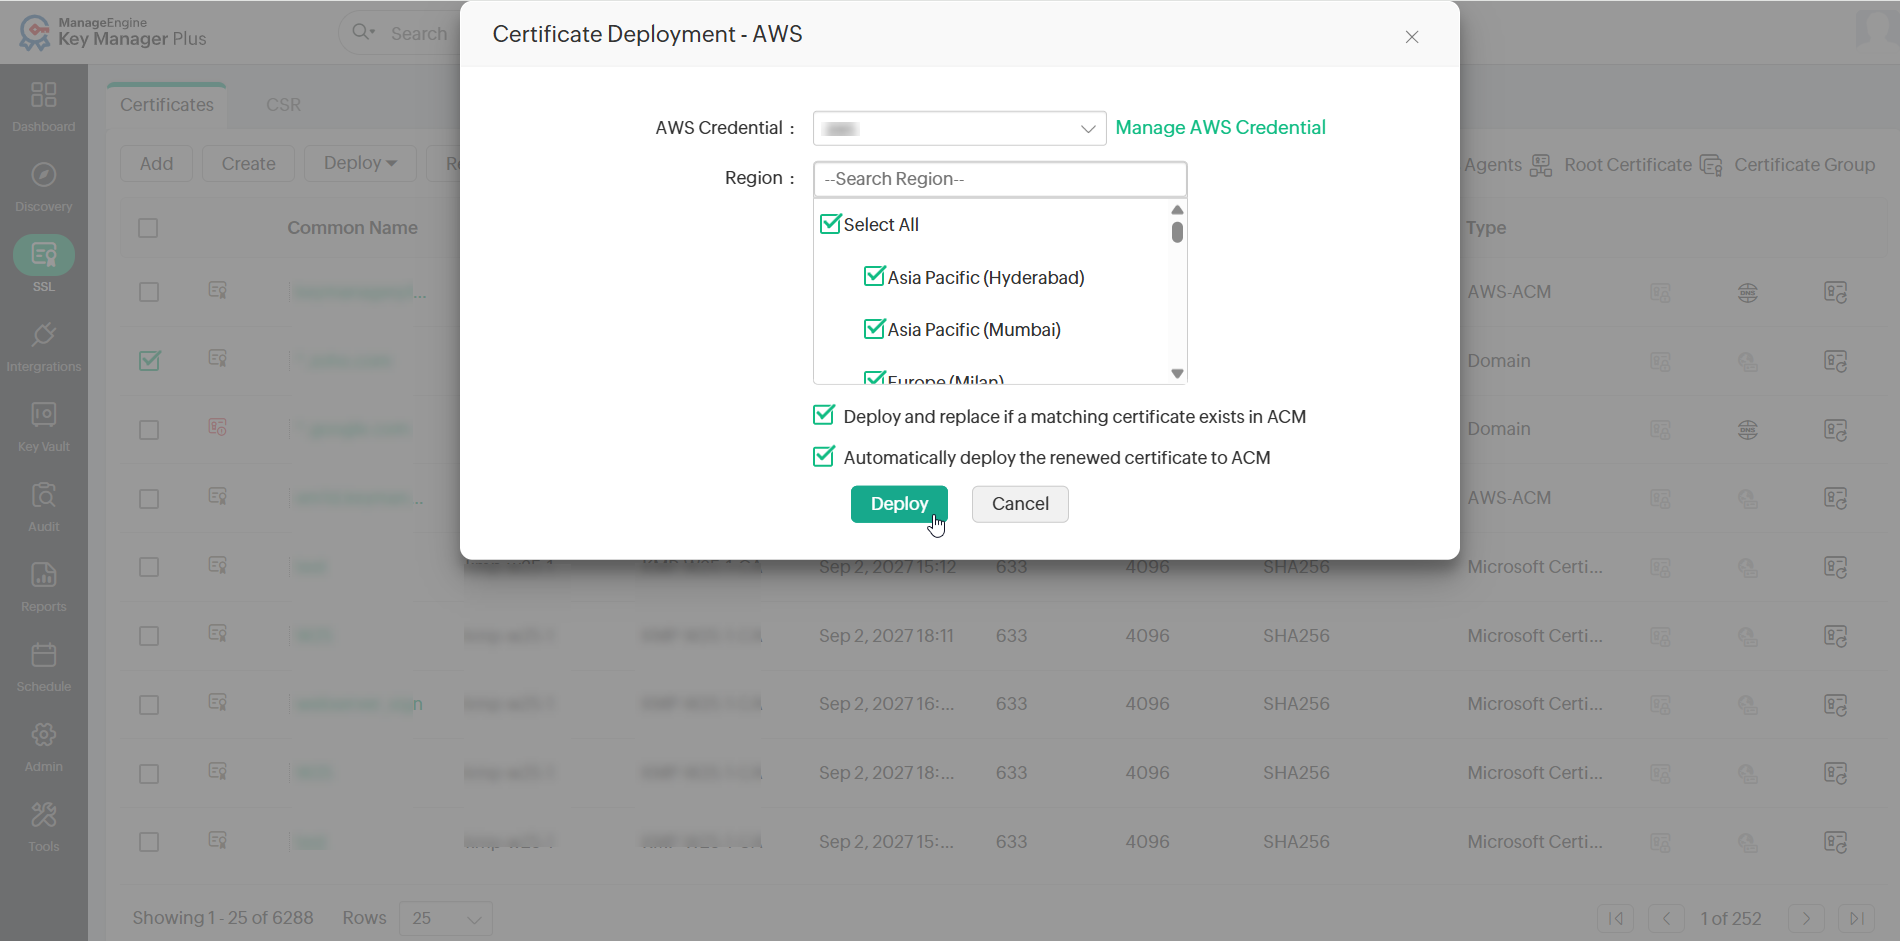Click the Root Certificate label
Viewport: 1900px width, 941px height.
click(1627, 165)
